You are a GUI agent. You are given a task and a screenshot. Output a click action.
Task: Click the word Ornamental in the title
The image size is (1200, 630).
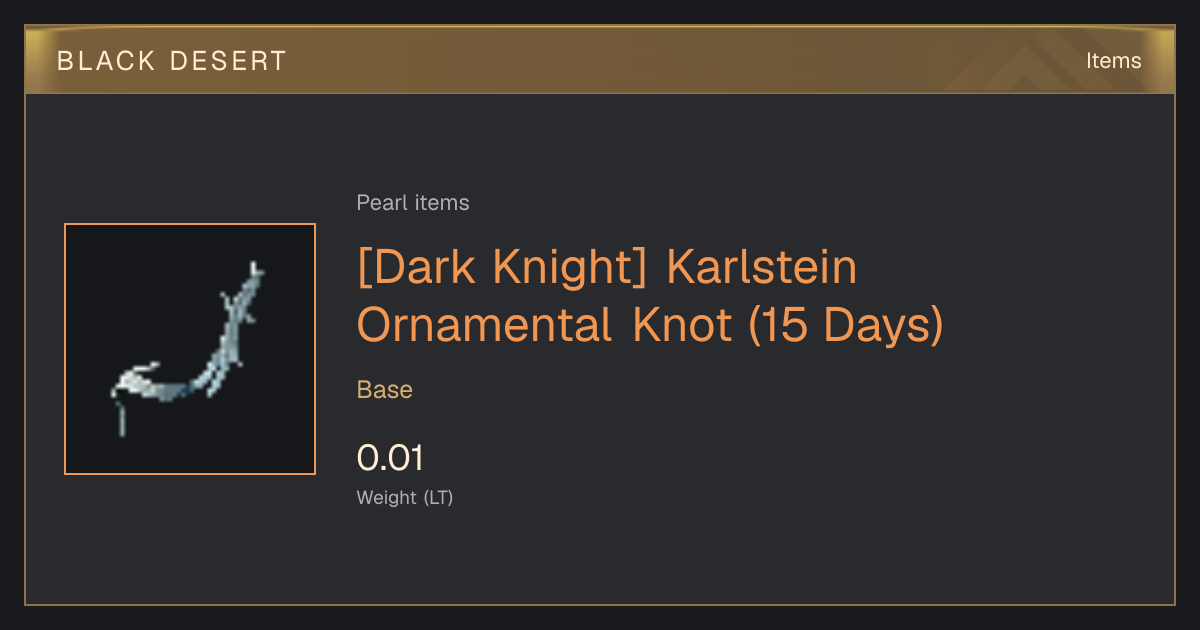click(485, 326)
